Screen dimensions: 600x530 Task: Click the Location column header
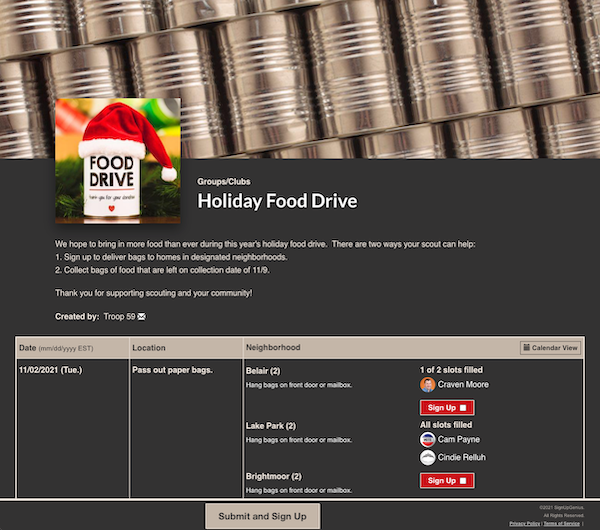tap(149, 348)
